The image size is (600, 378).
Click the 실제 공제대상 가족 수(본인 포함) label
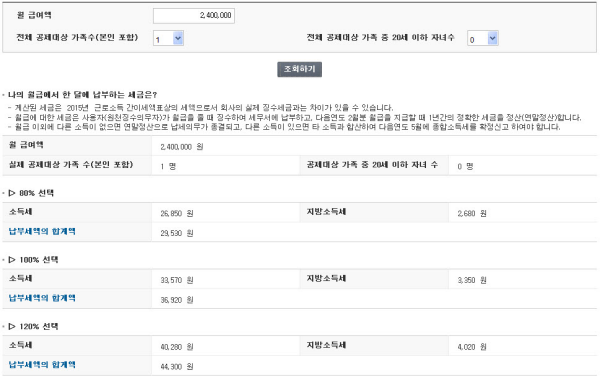(71, 164)
